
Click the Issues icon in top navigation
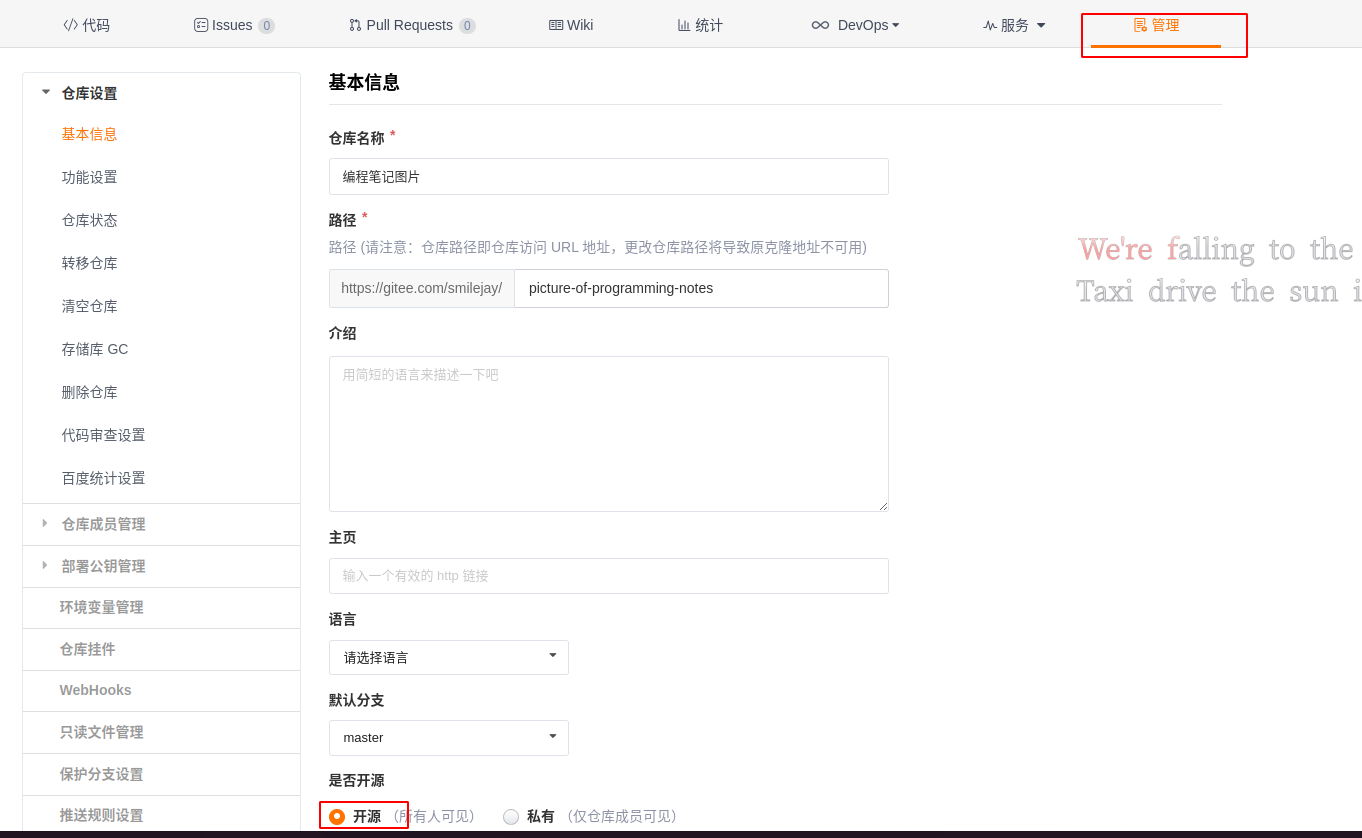coord(201,24)
